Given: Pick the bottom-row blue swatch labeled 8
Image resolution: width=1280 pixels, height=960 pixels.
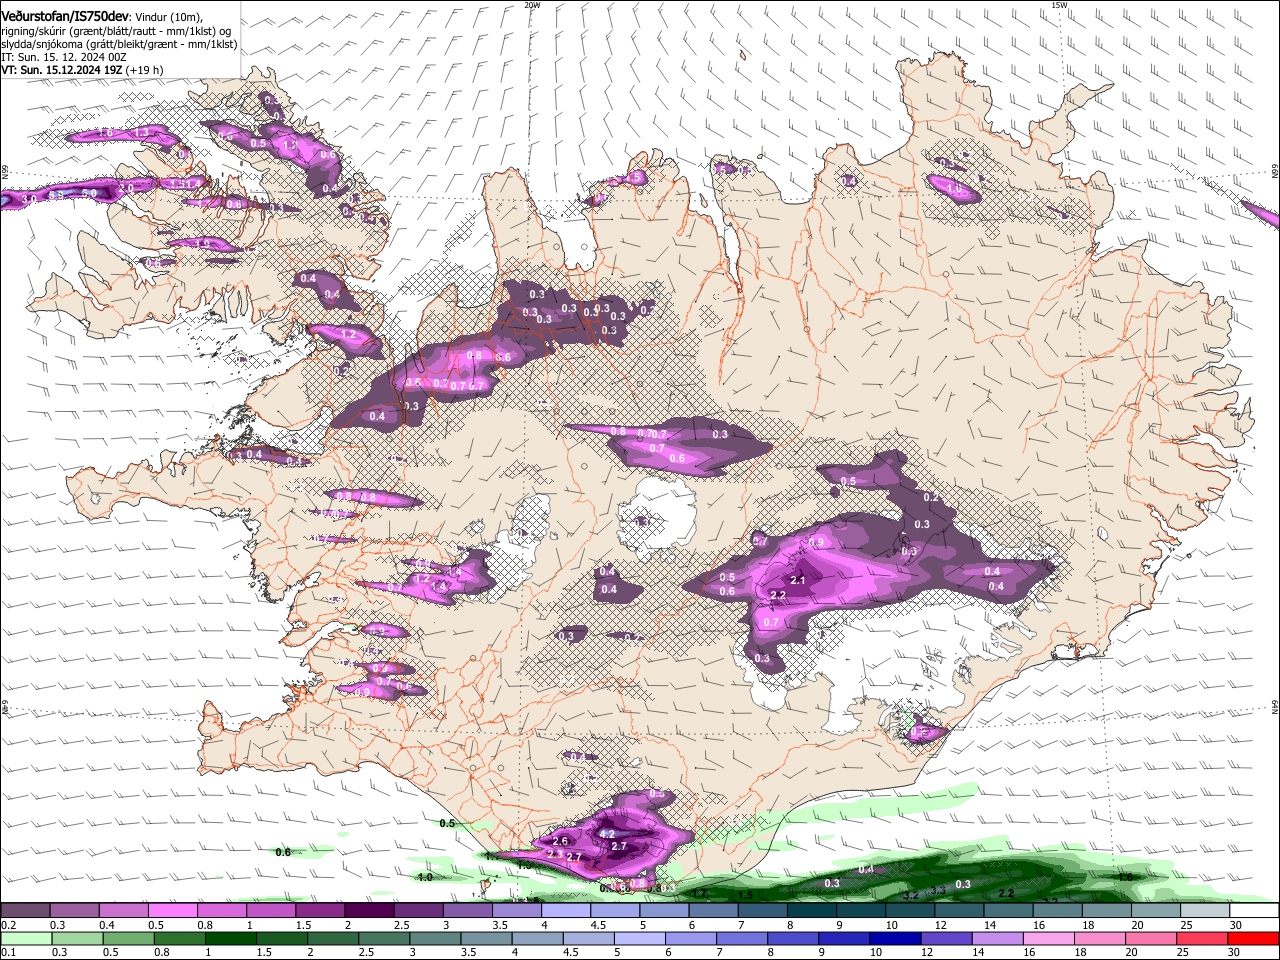Looking at the screenshot, I should click(x=794, y=938).
